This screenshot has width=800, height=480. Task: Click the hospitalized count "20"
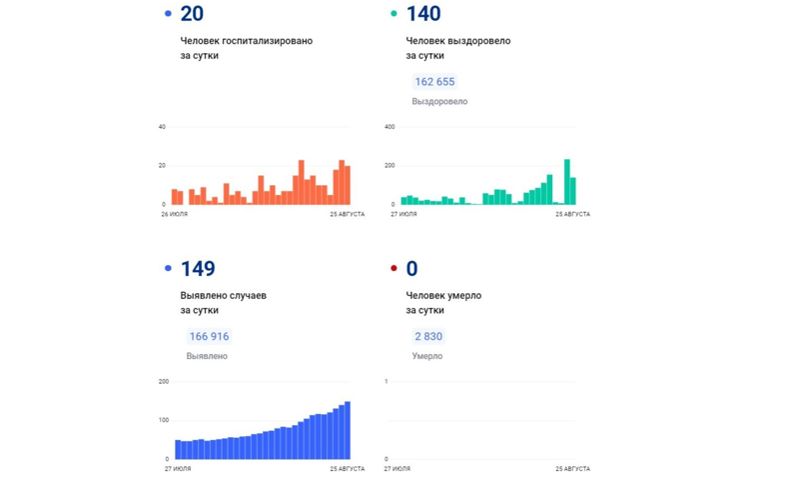192,14
